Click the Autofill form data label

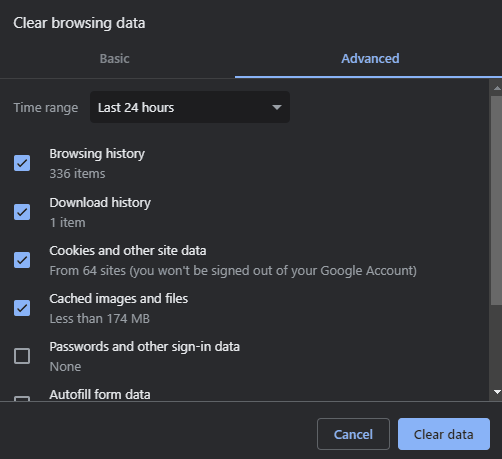point(100,395)
